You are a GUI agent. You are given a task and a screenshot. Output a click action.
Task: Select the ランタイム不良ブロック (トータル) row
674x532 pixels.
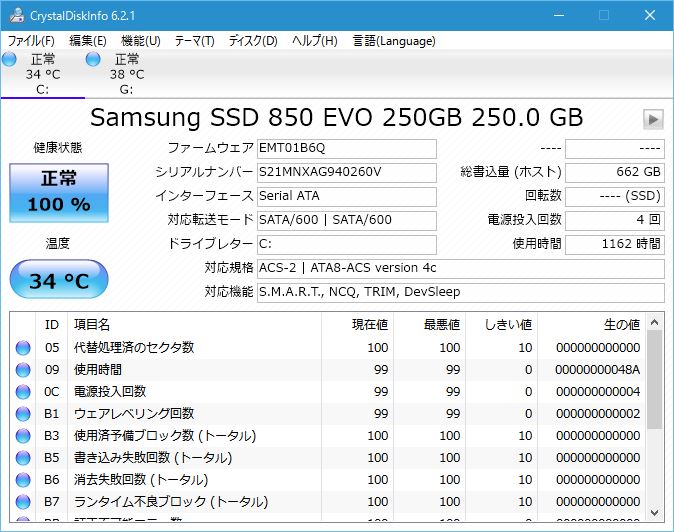tap(327, 501)
